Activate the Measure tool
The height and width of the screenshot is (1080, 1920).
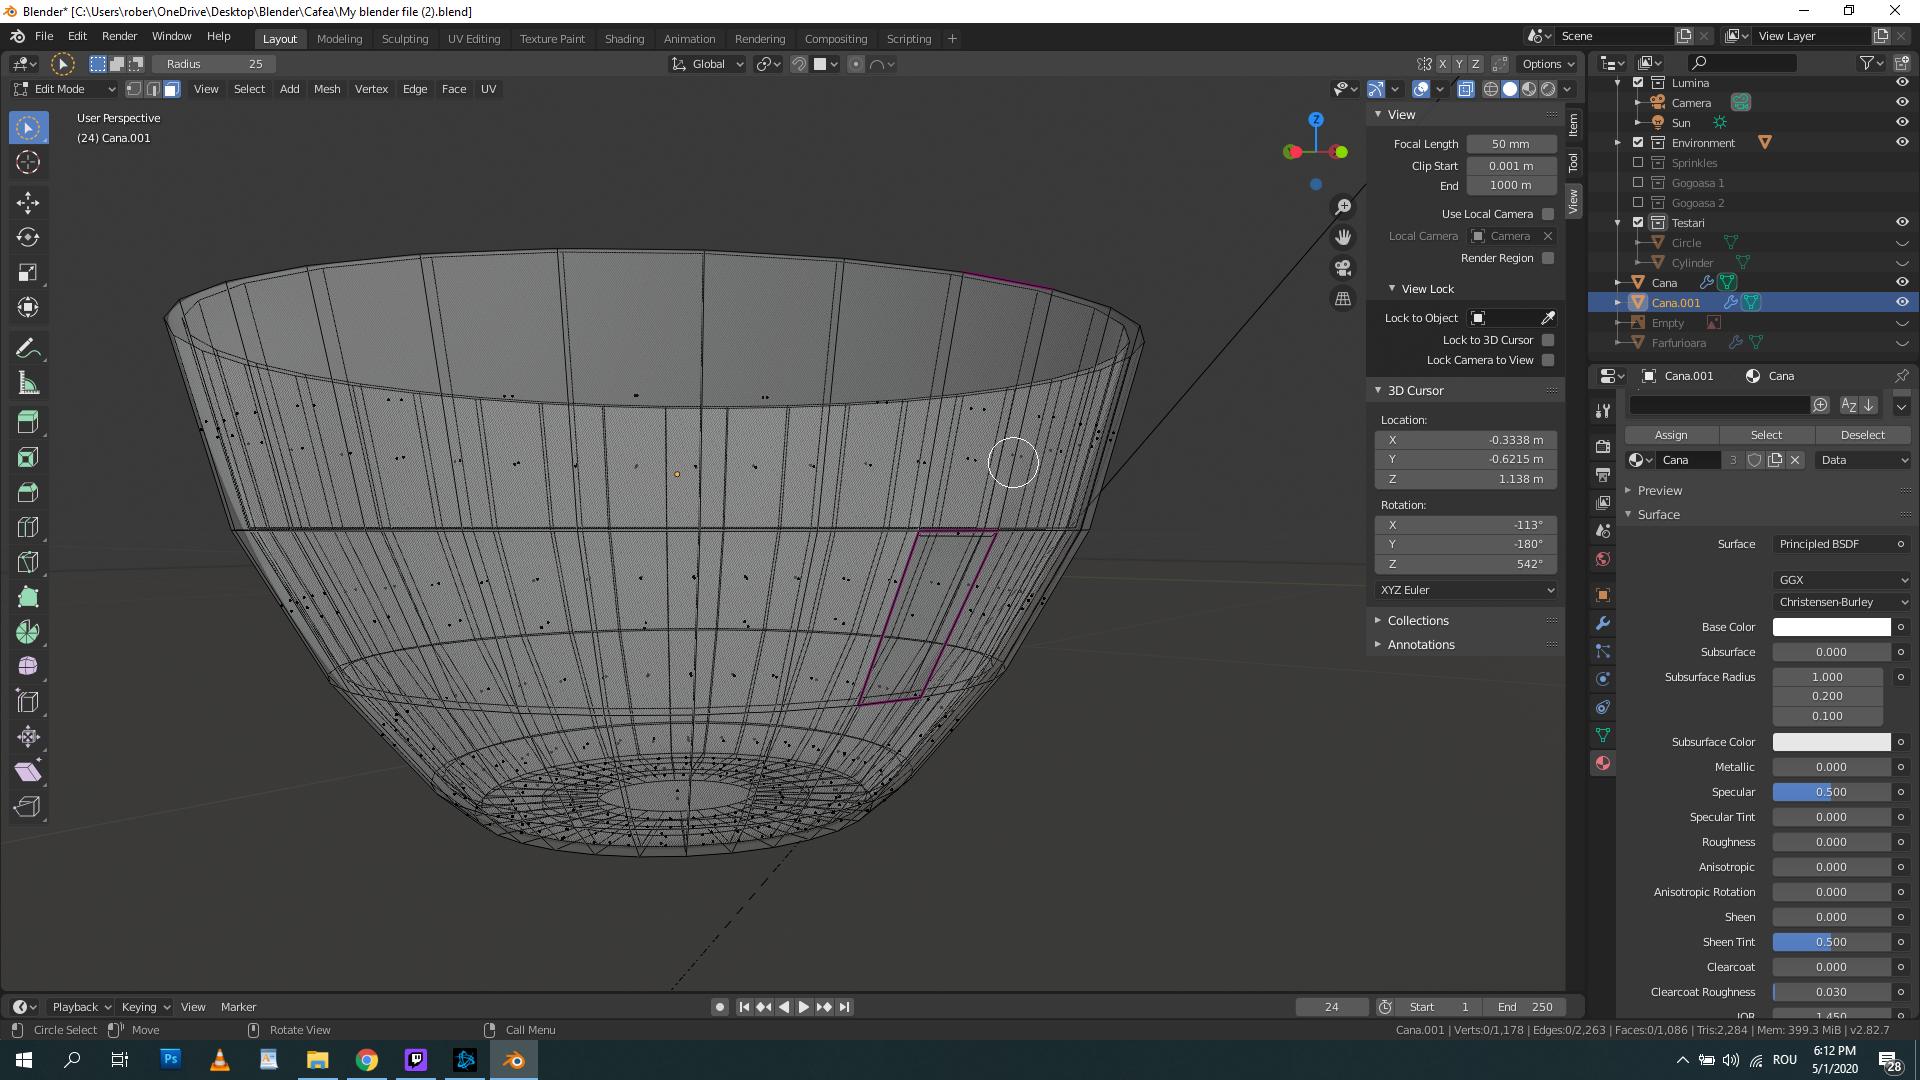click(28, 382)
